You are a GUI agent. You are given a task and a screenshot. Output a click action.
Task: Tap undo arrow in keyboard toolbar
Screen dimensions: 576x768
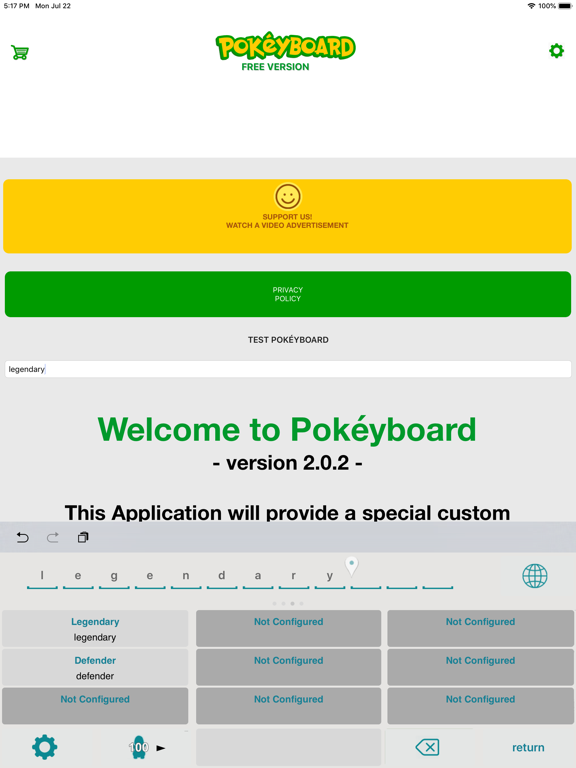(x=23, y=537)
